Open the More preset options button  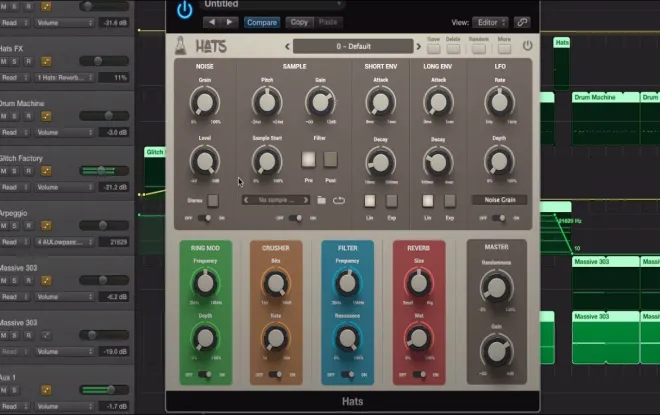504,48
